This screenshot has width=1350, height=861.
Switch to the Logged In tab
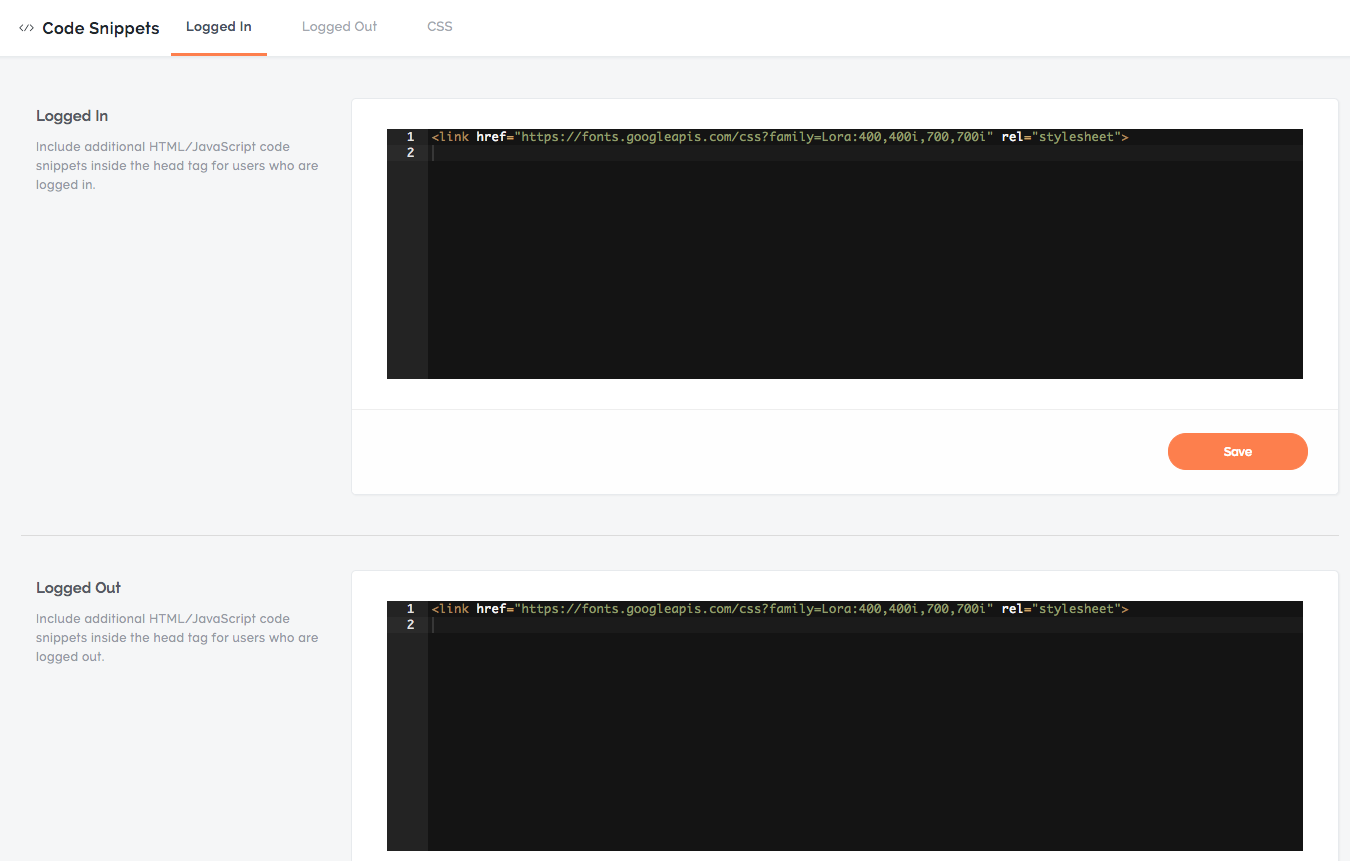tap(219, 27)
